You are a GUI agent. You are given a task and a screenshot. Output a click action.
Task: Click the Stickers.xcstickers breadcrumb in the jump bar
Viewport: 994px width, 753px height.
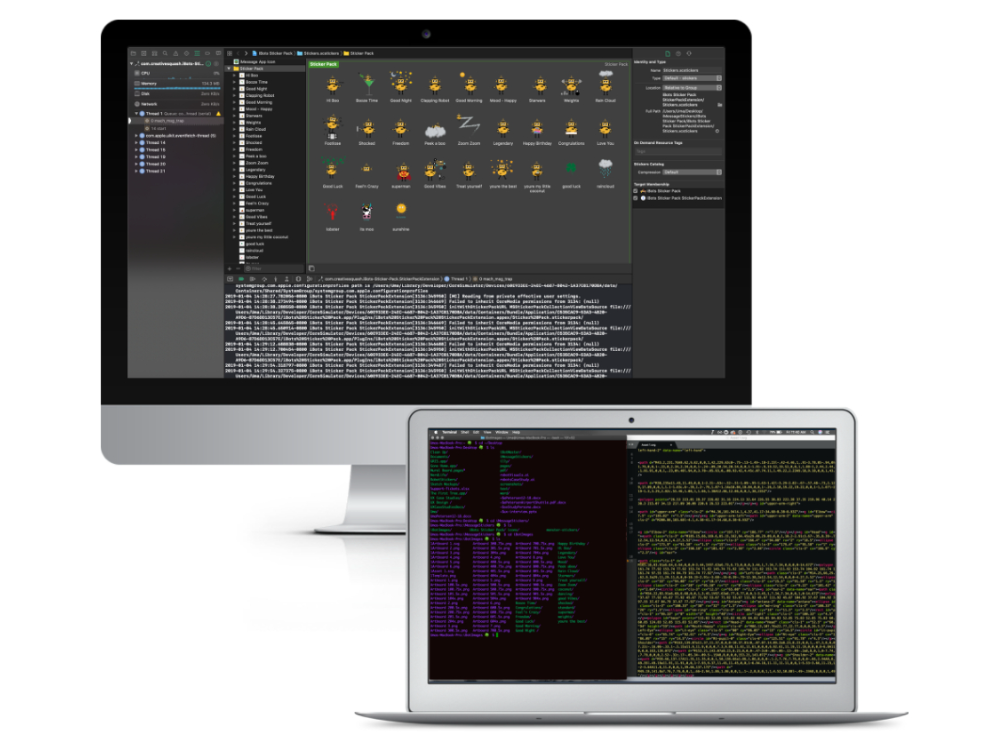click(319, 53)
